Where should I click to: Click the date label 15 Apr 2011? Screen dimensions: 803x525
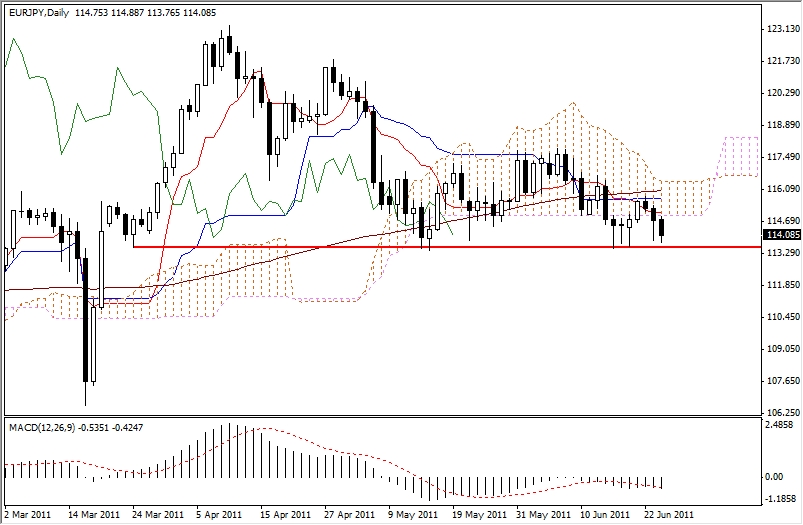coord(286,514)
